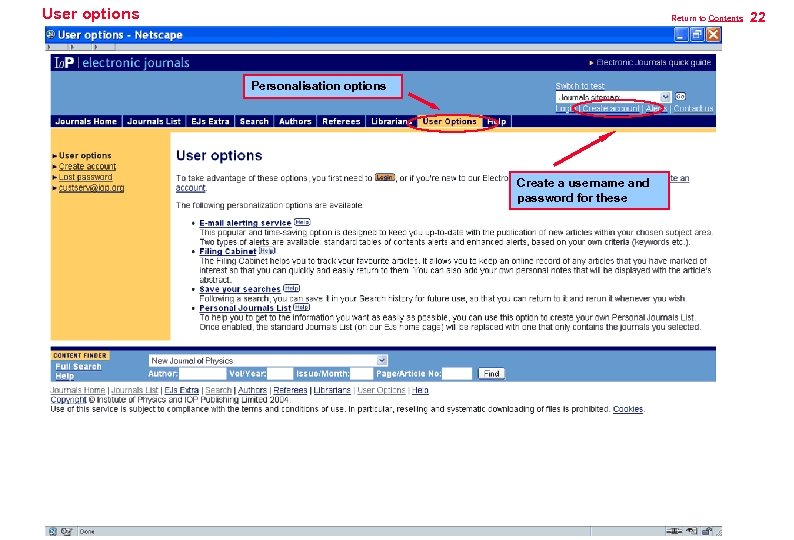Click Journals List in the footer links
The width and height of the screenshot is (794, 540).
click(x=135, y=390)
